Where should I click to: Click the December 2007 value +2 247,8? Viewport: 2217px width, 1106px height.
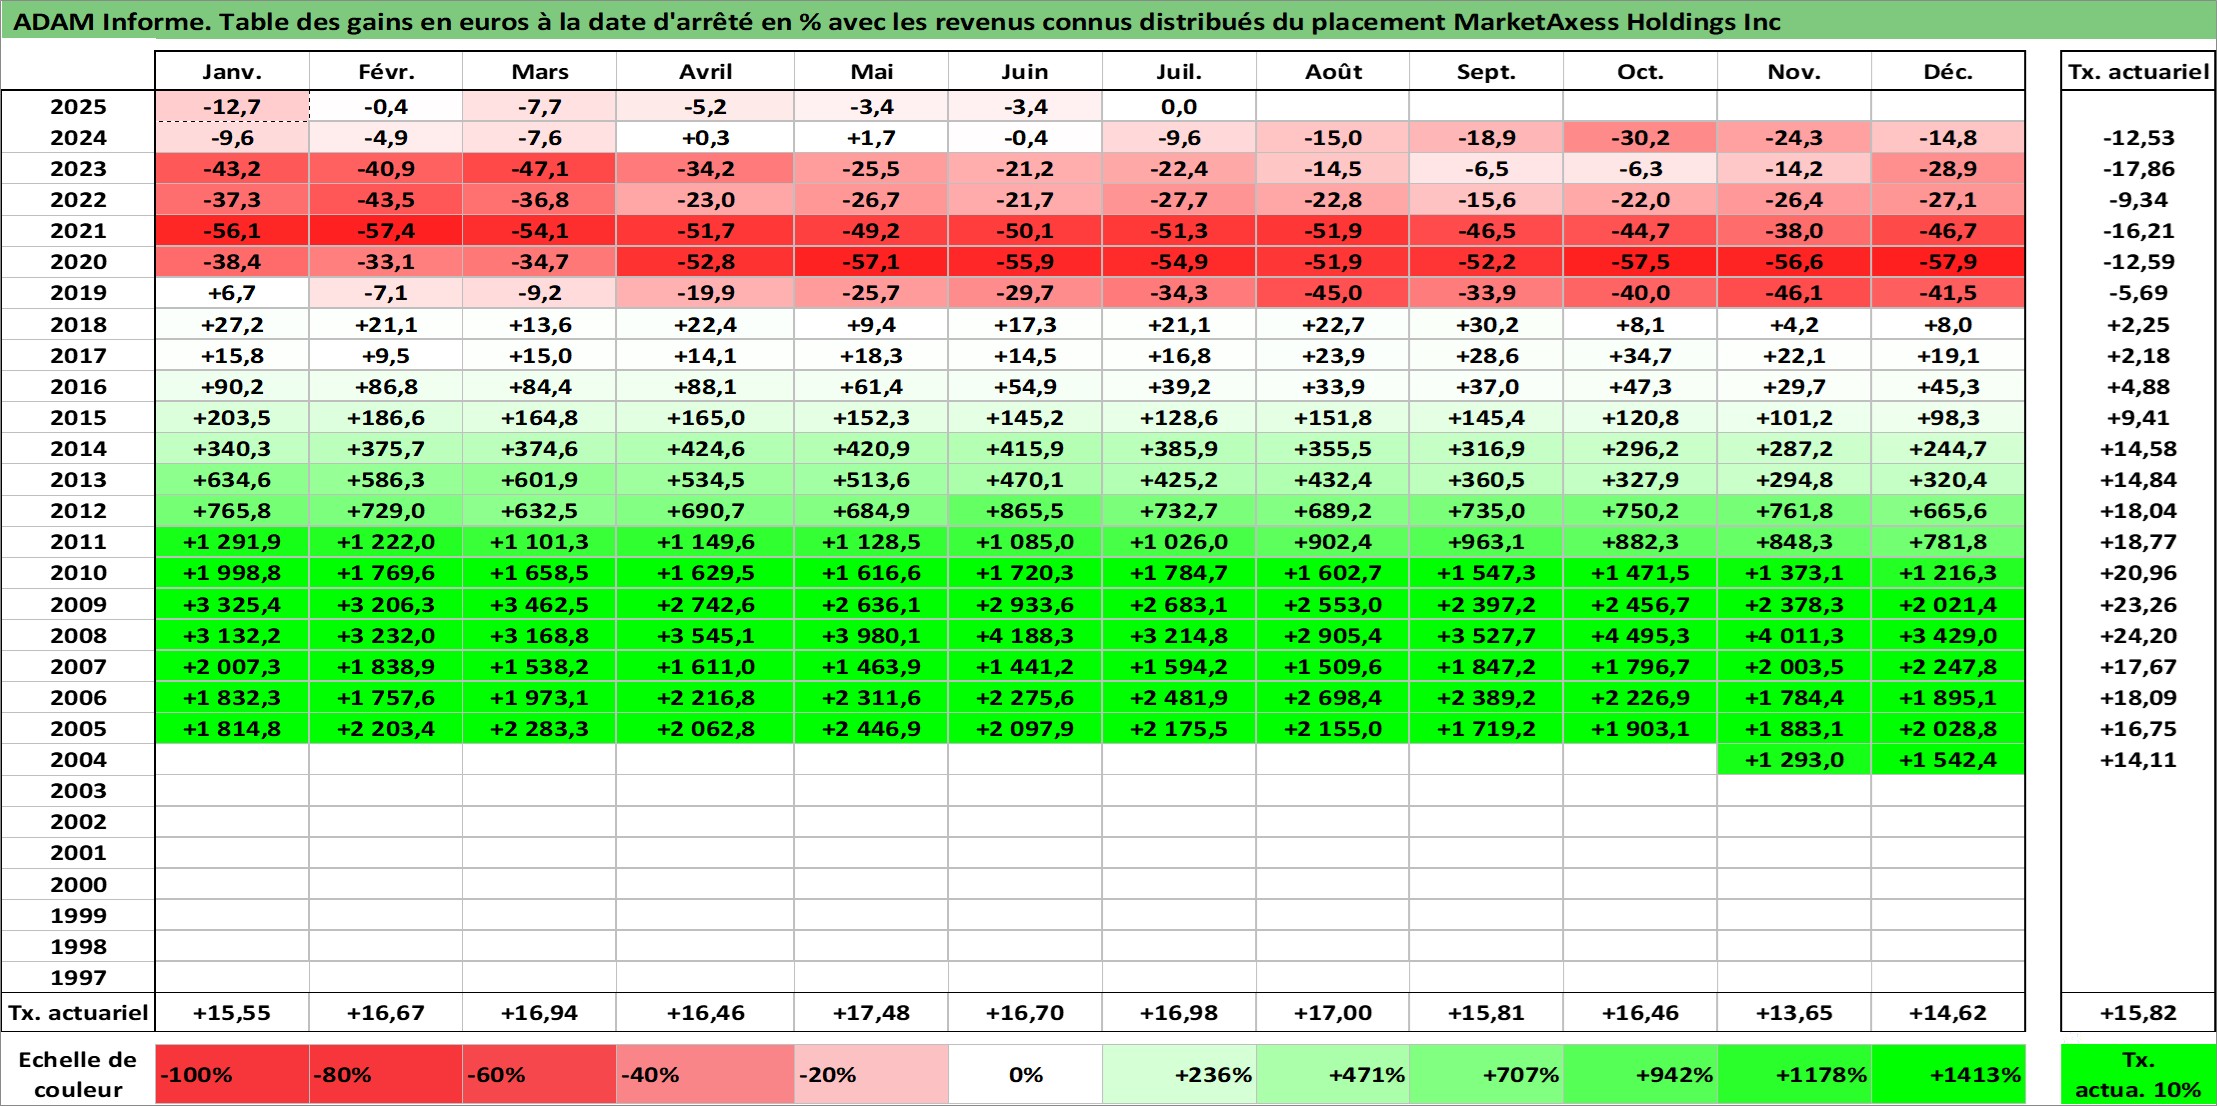click(x=1948, y=667)
